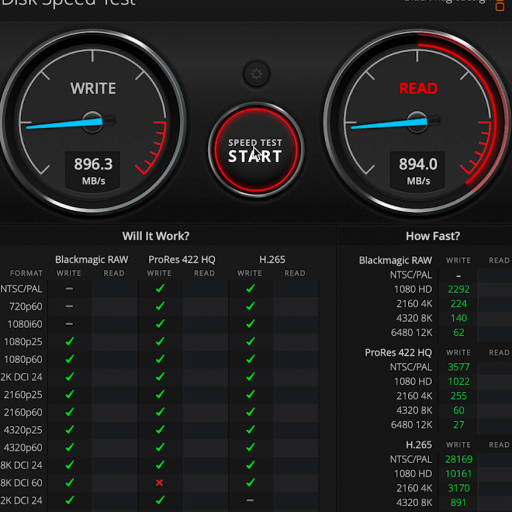Click the WRITE gauge needle hub
Screen dimensions: 512x512
tap(92, 122)
